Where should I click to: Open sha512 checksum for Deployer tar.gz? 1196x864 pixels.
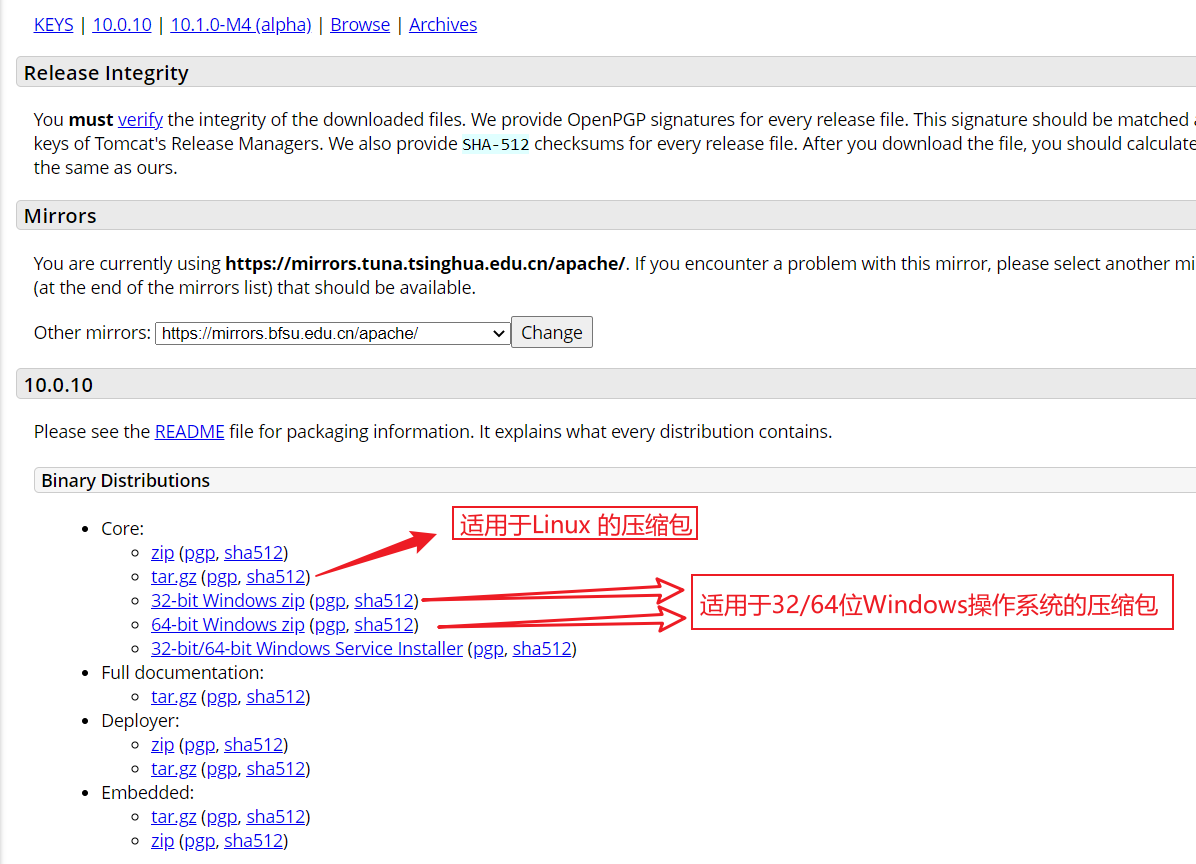point(275,769)
